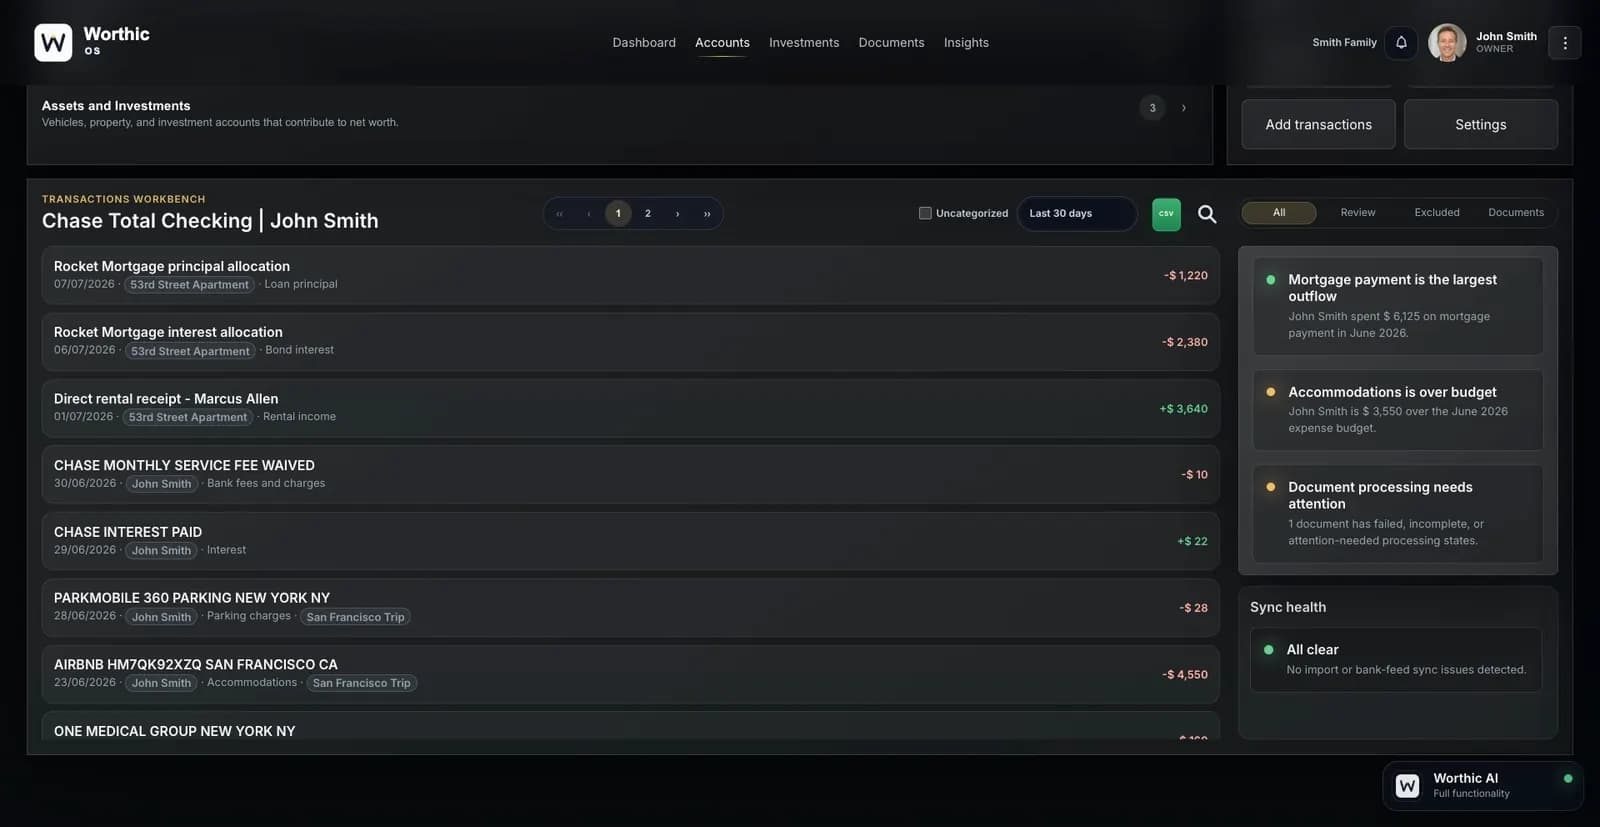This screenshot has height=827, width=1600.
Task: Open ONE MEDICAL GROUP NEW YORK transaction
Action: [630, 727]
